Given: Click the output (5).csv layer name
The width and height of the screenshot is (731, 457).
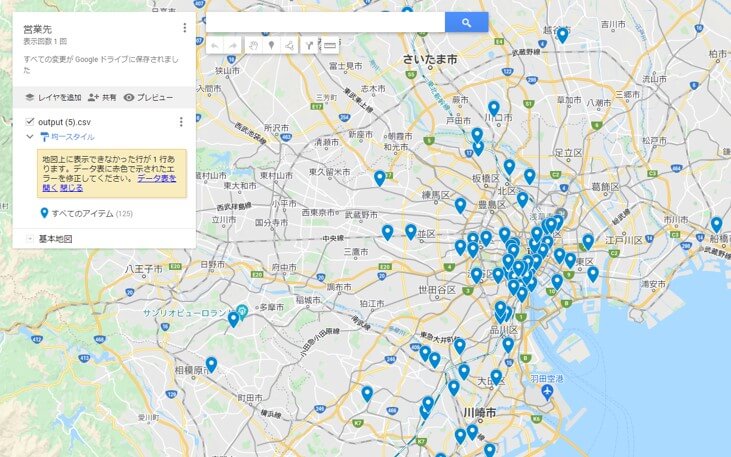Looking at the screenshot, I should coord(64,122).
